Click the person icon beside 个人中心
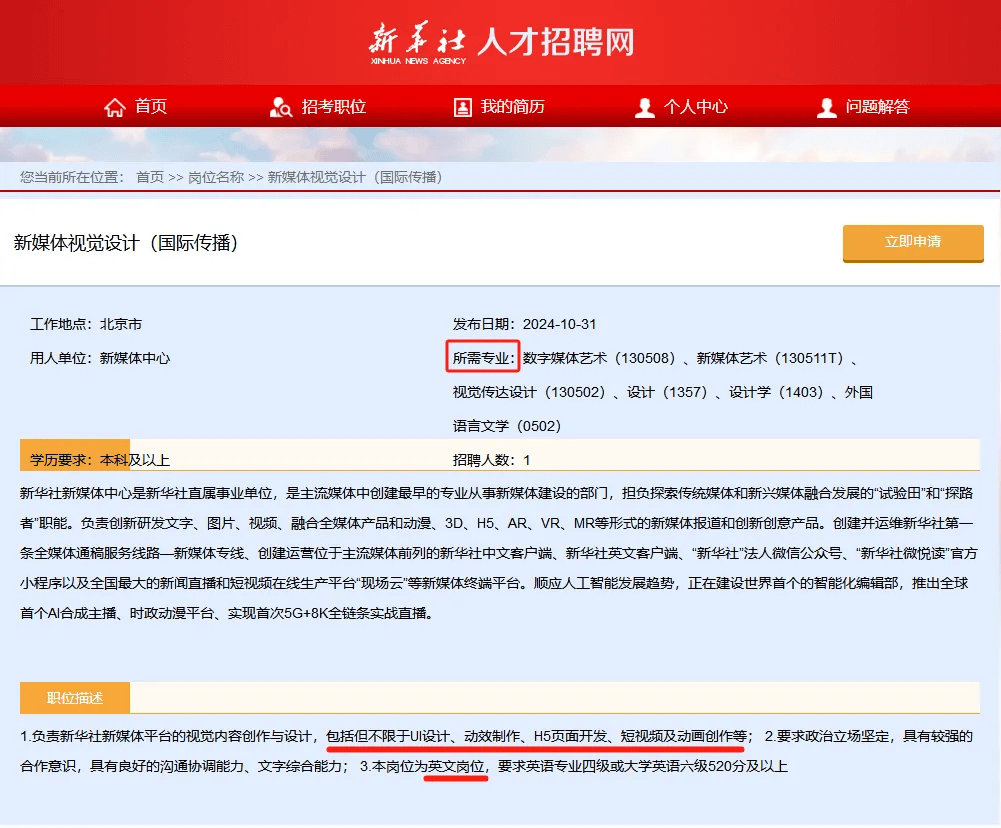 click(x=645, y=107)
